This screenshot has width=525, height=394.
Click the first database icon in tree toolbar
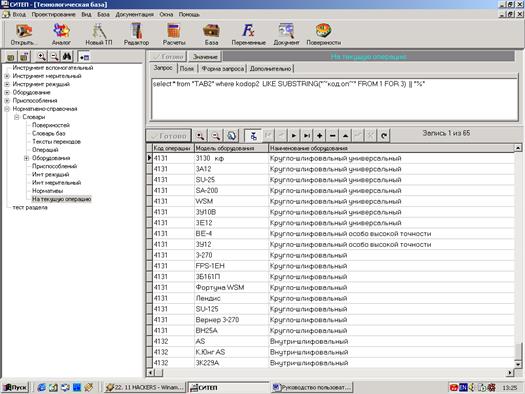click(x=11, y=57)
